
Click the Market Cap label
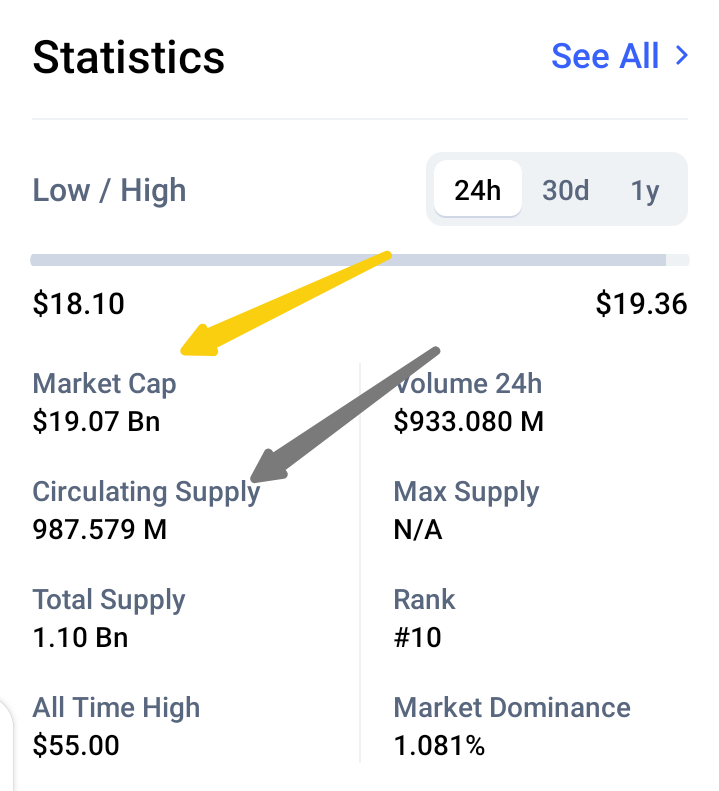[x=104, y=383]
